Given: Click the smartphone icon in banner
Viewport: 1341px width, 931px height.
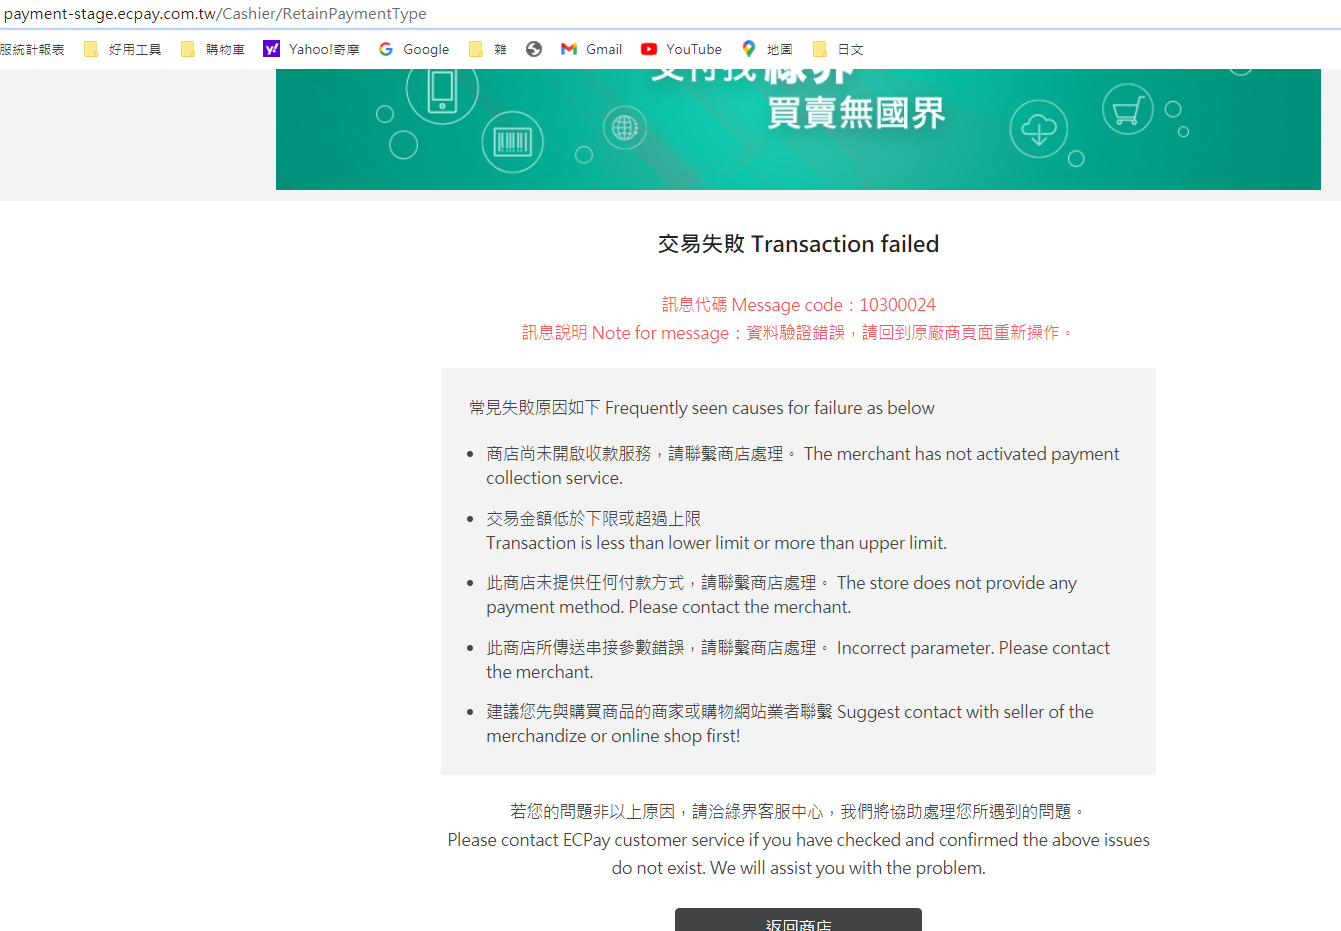Looking at the screenshot, I should (x=442, y=91).
